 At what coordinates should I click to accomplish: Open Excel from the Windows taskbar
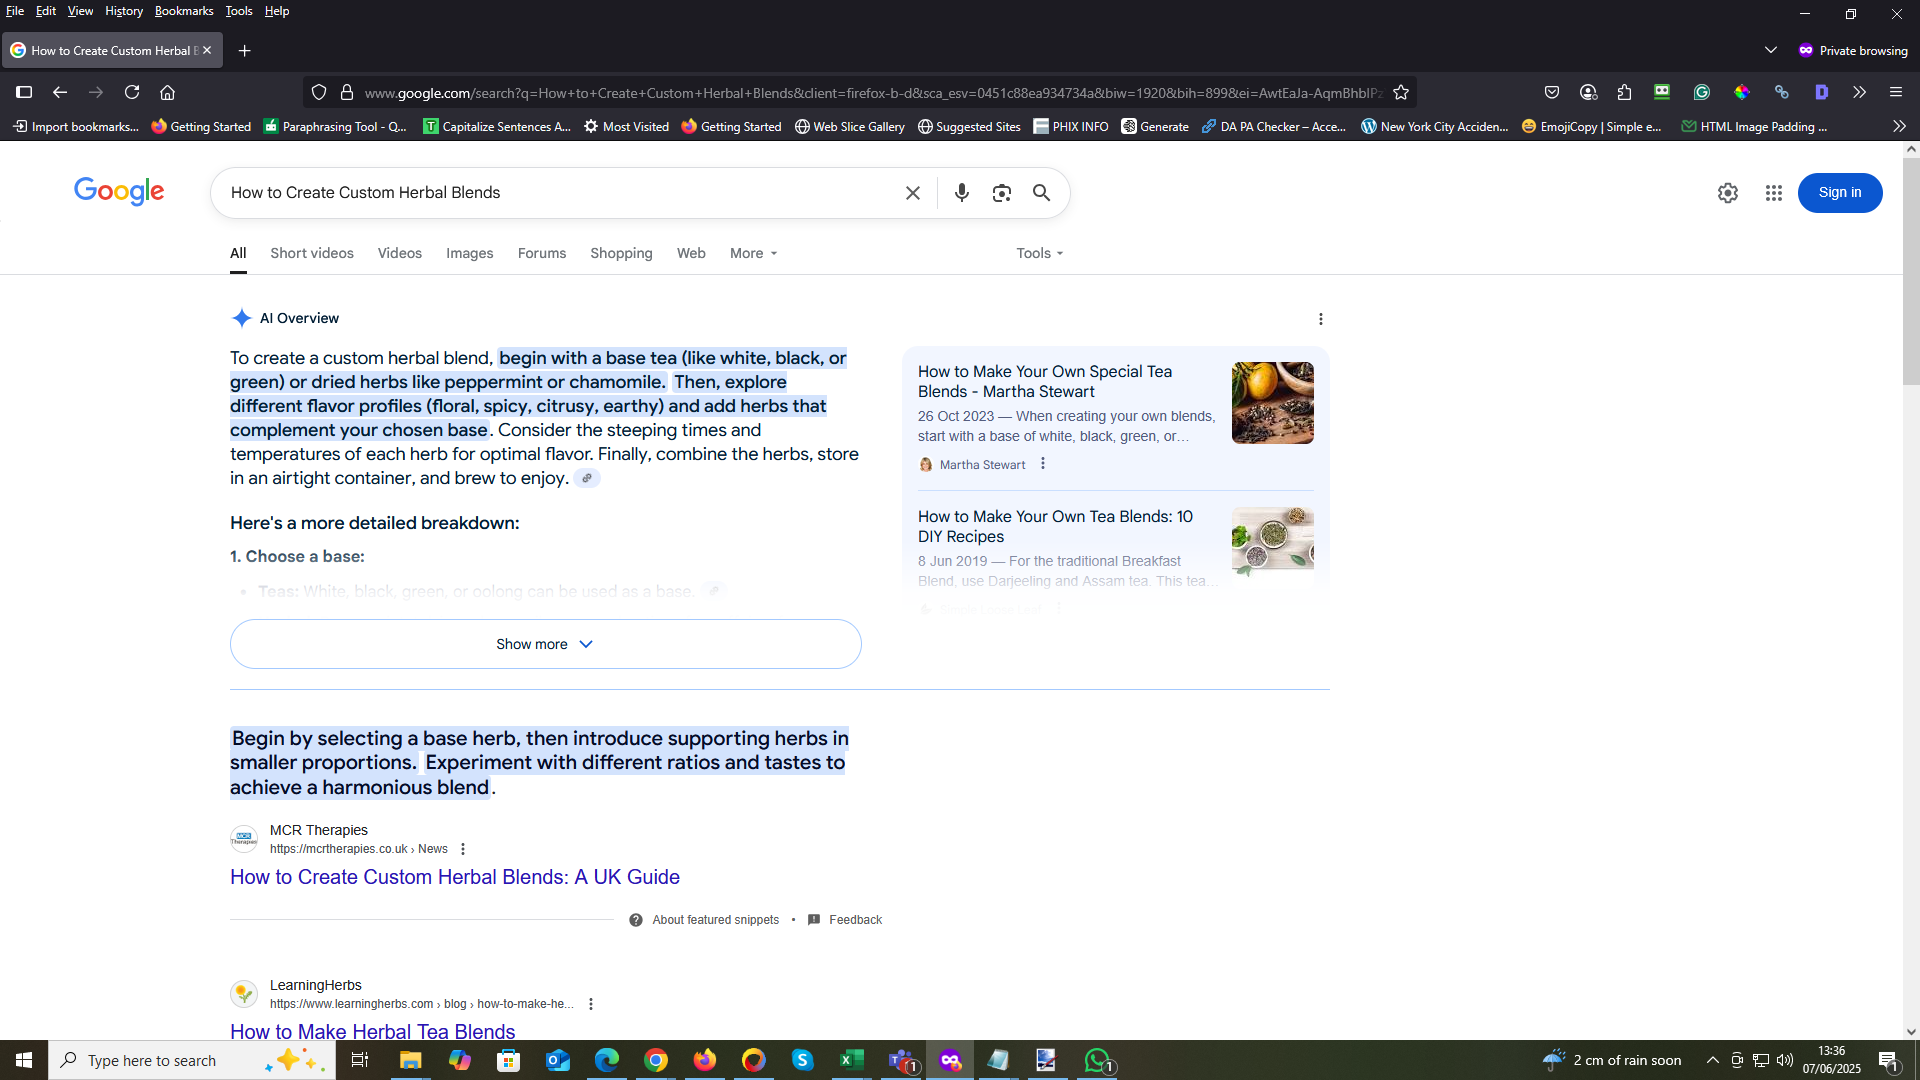[x=851, y=1060]
